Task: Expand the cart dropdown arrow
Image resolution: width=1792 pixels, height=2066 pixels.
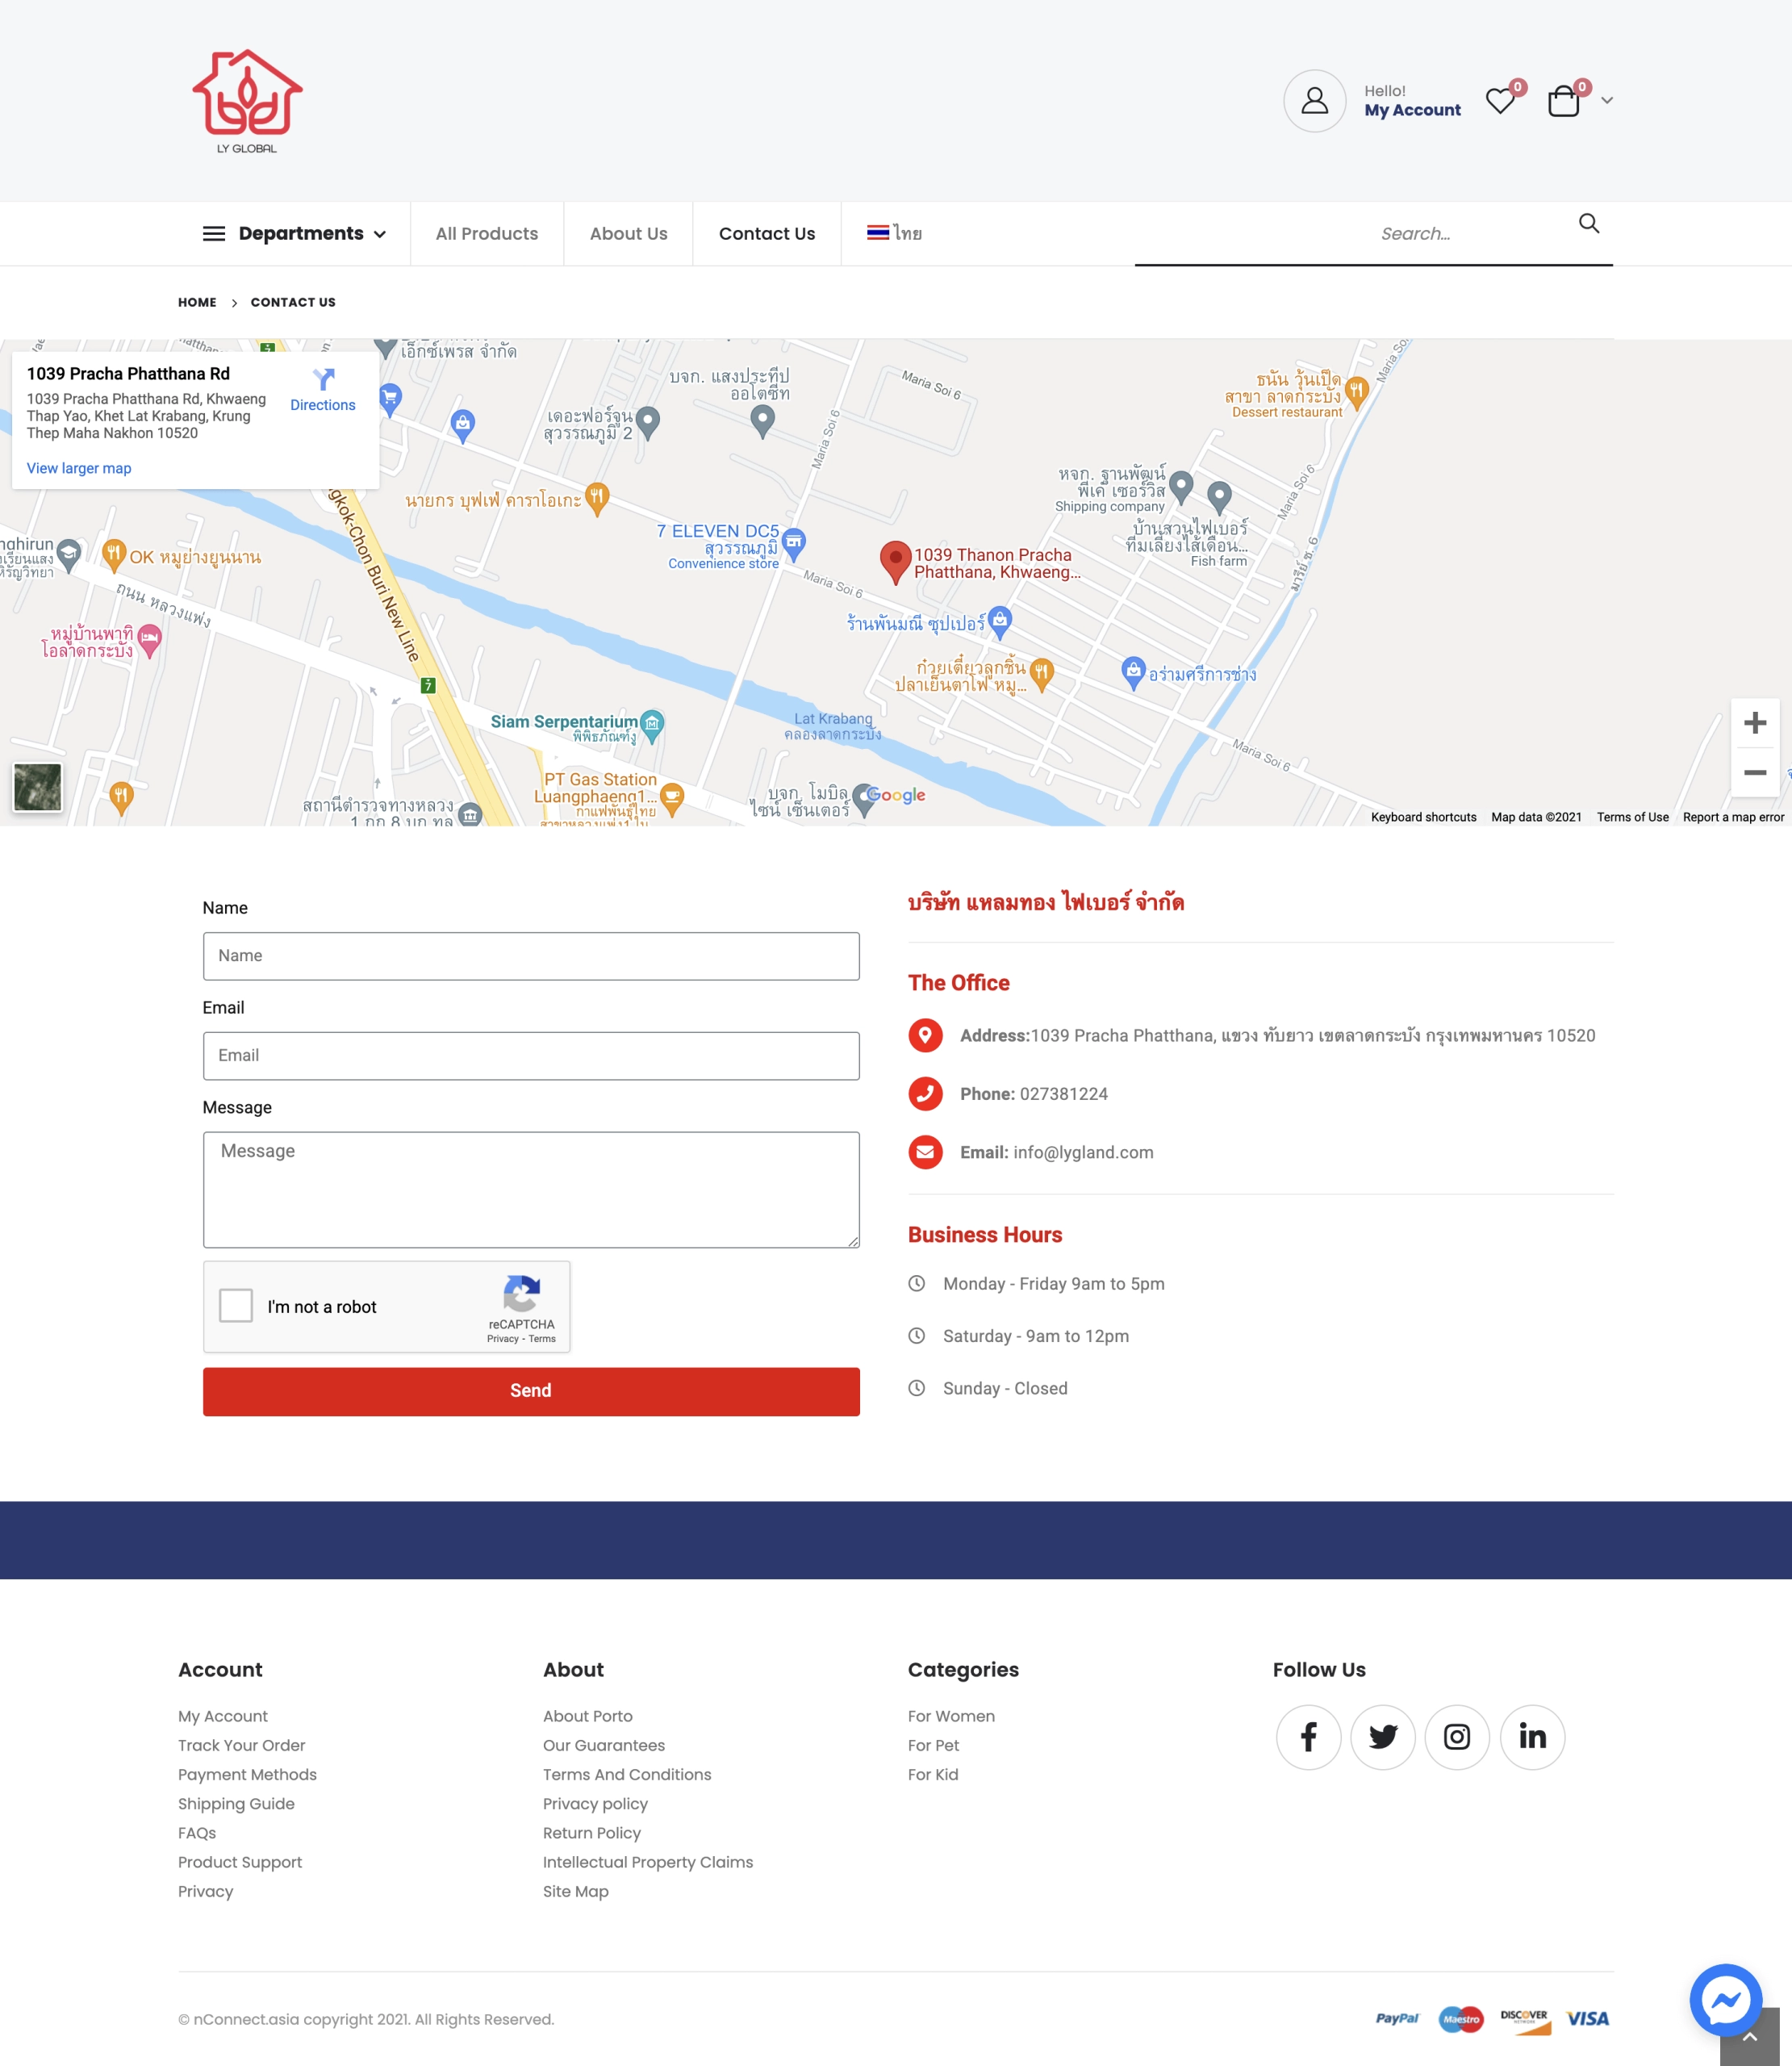Action: (x=1607, y=101)
